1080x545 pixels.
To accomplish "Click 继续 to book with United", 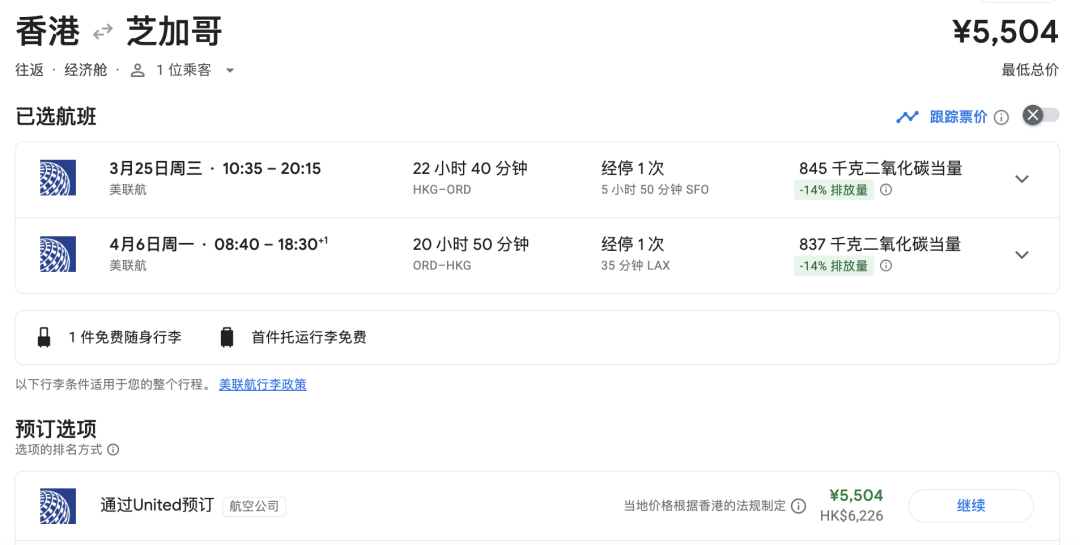I will pyautogui.click(x=970, y=506).
